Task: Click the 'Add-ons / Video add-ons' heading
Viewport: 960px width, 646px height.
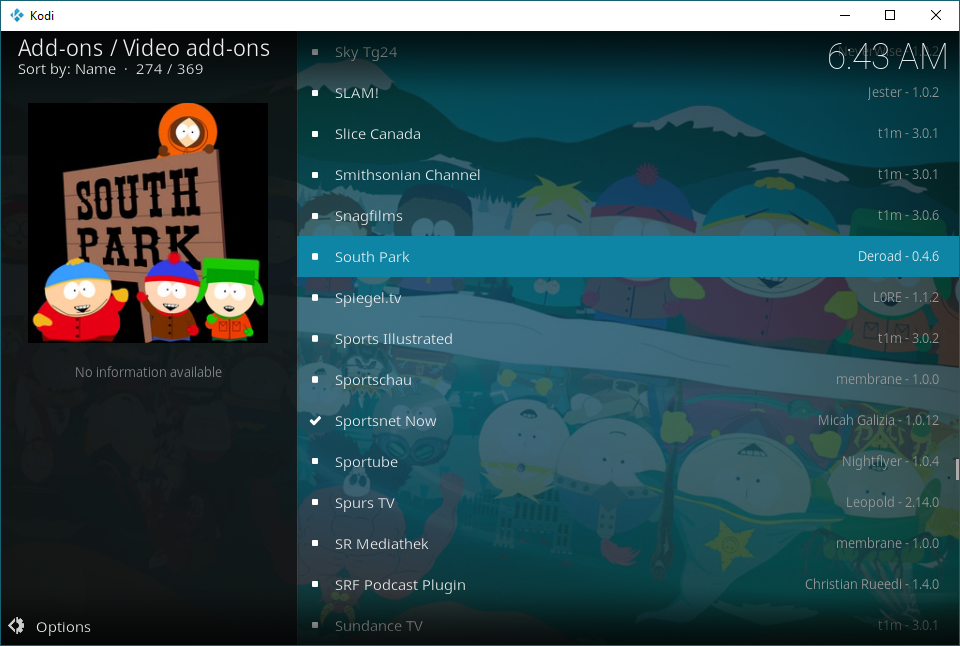Action: 144,48
